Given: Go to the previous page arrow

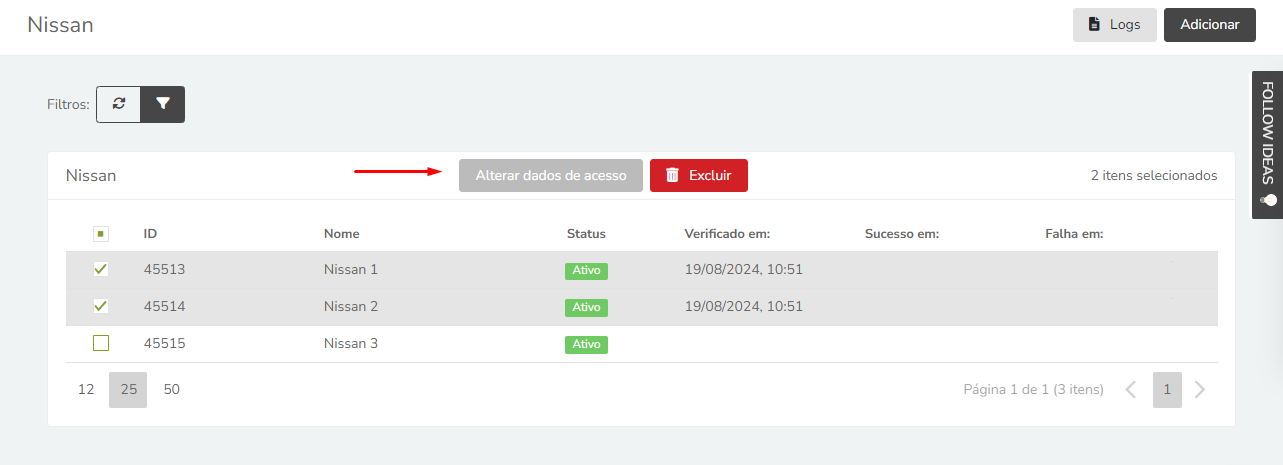Looking at the screenshot, I should click(1131, 390).
